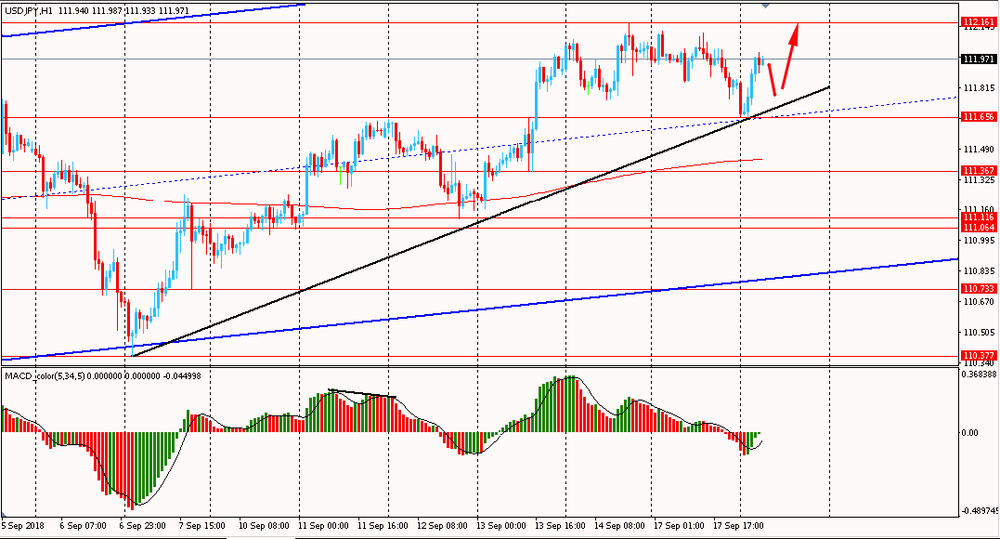The image size is (1000, 539).
Task: Click the 111.367 red price level label
Action: (x=978, y=170)
